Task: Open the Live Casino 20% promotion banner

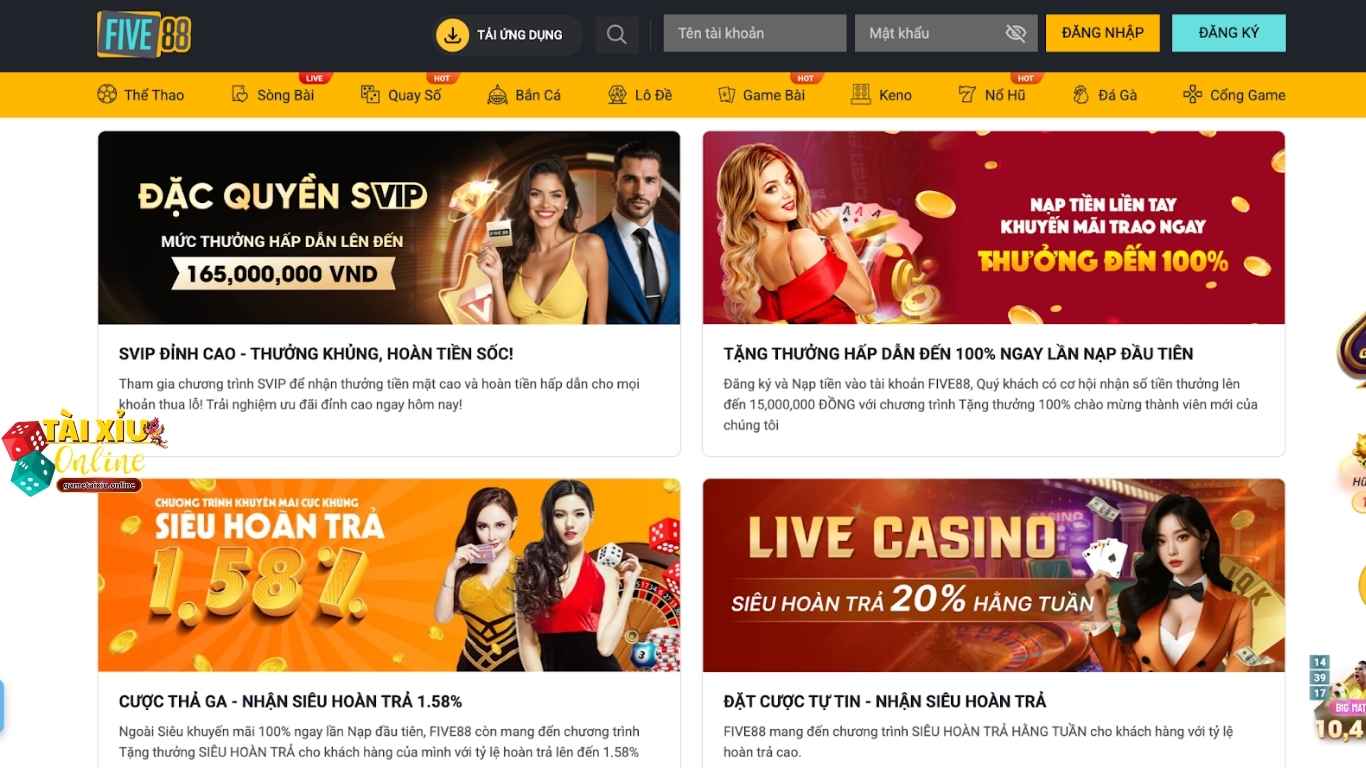Action: pos(994,575)
